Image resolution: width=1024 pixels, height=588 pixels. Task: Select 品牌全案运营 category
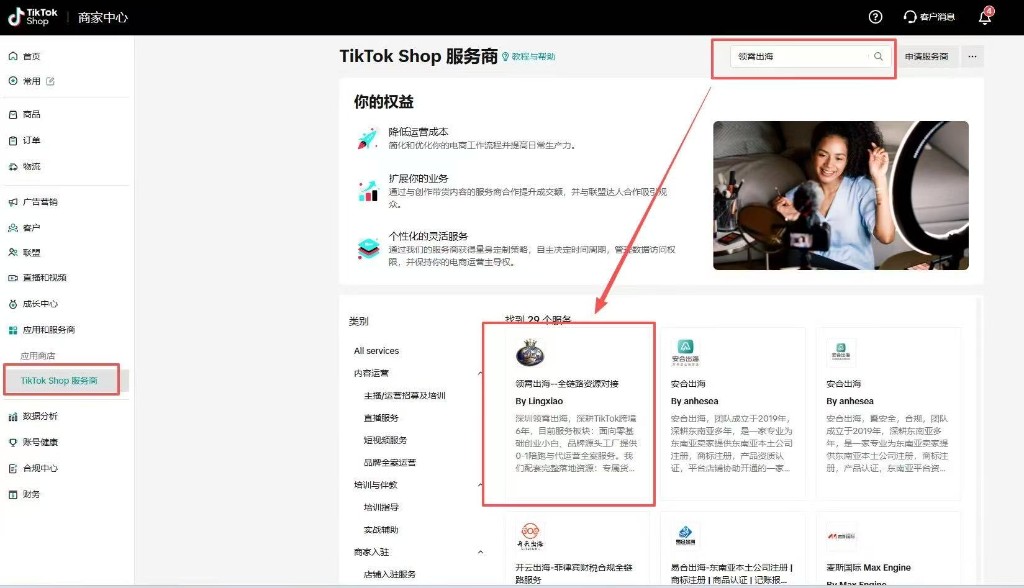pos(389,463)
